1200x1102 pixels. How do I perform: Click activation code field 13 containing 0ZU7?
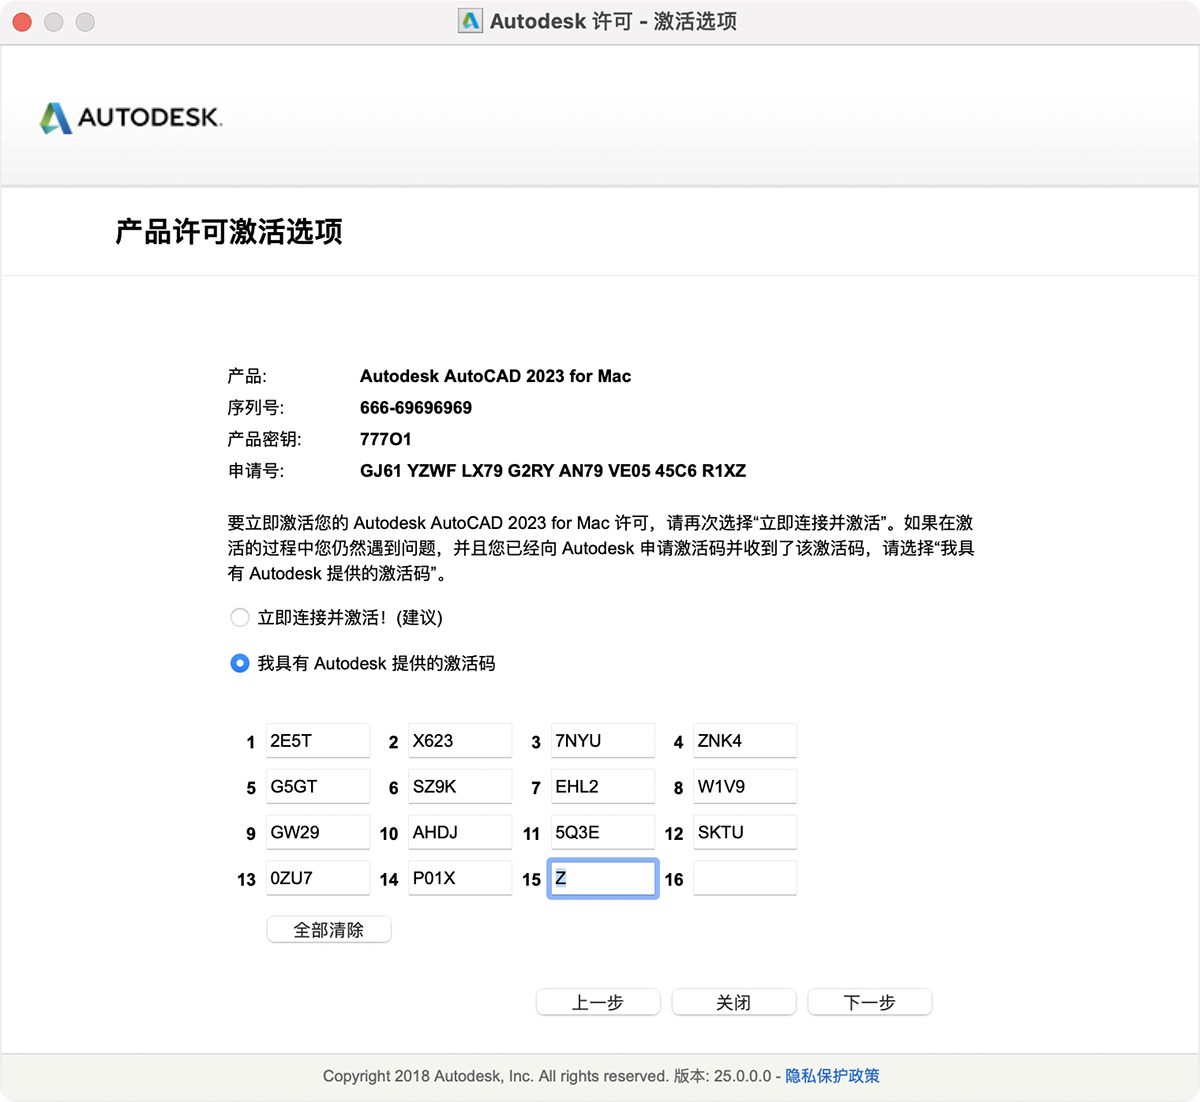(x=318, y=878)
